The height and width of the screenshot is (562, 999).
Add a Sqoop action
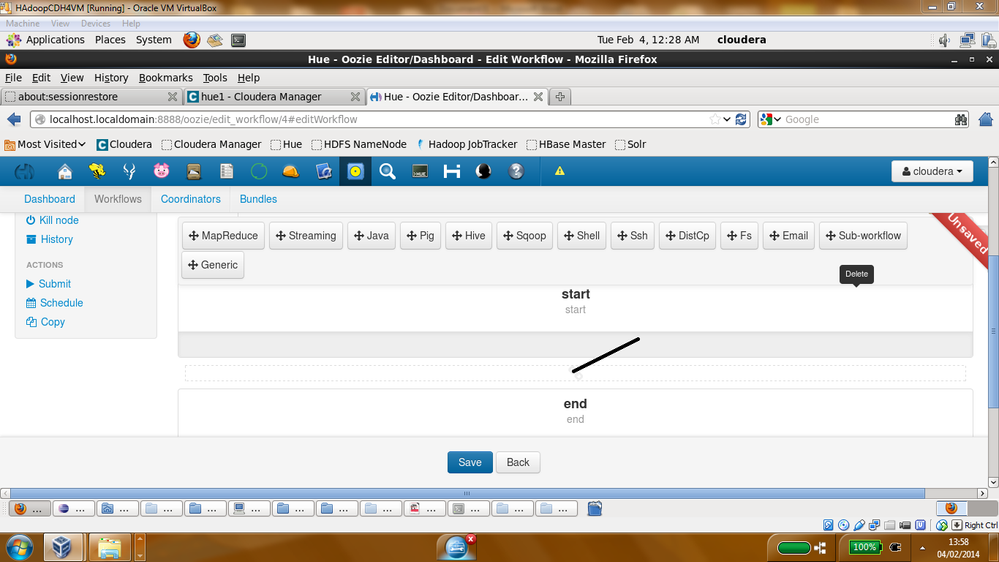click(524, 236)
